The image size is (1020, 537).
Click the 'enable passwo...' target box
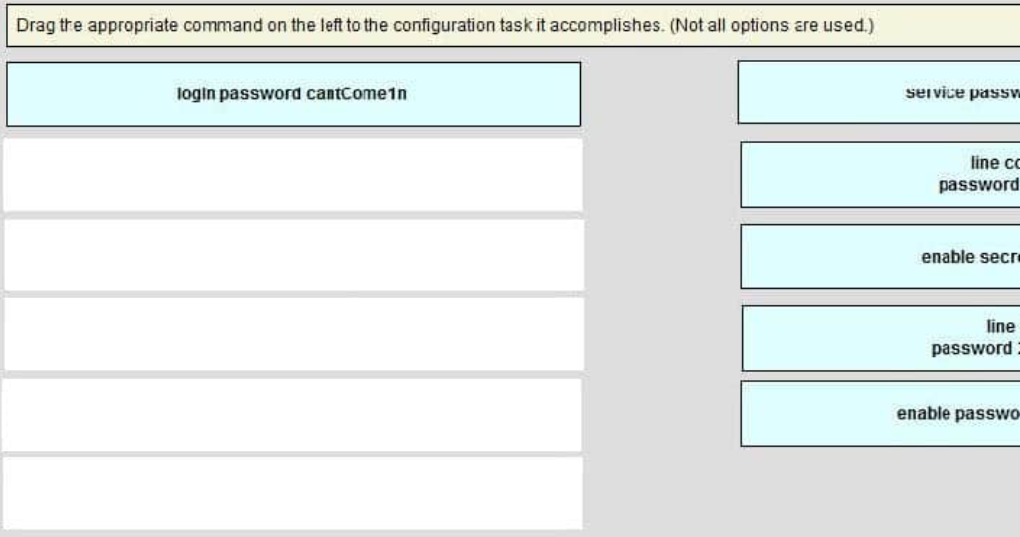point(880,414)
